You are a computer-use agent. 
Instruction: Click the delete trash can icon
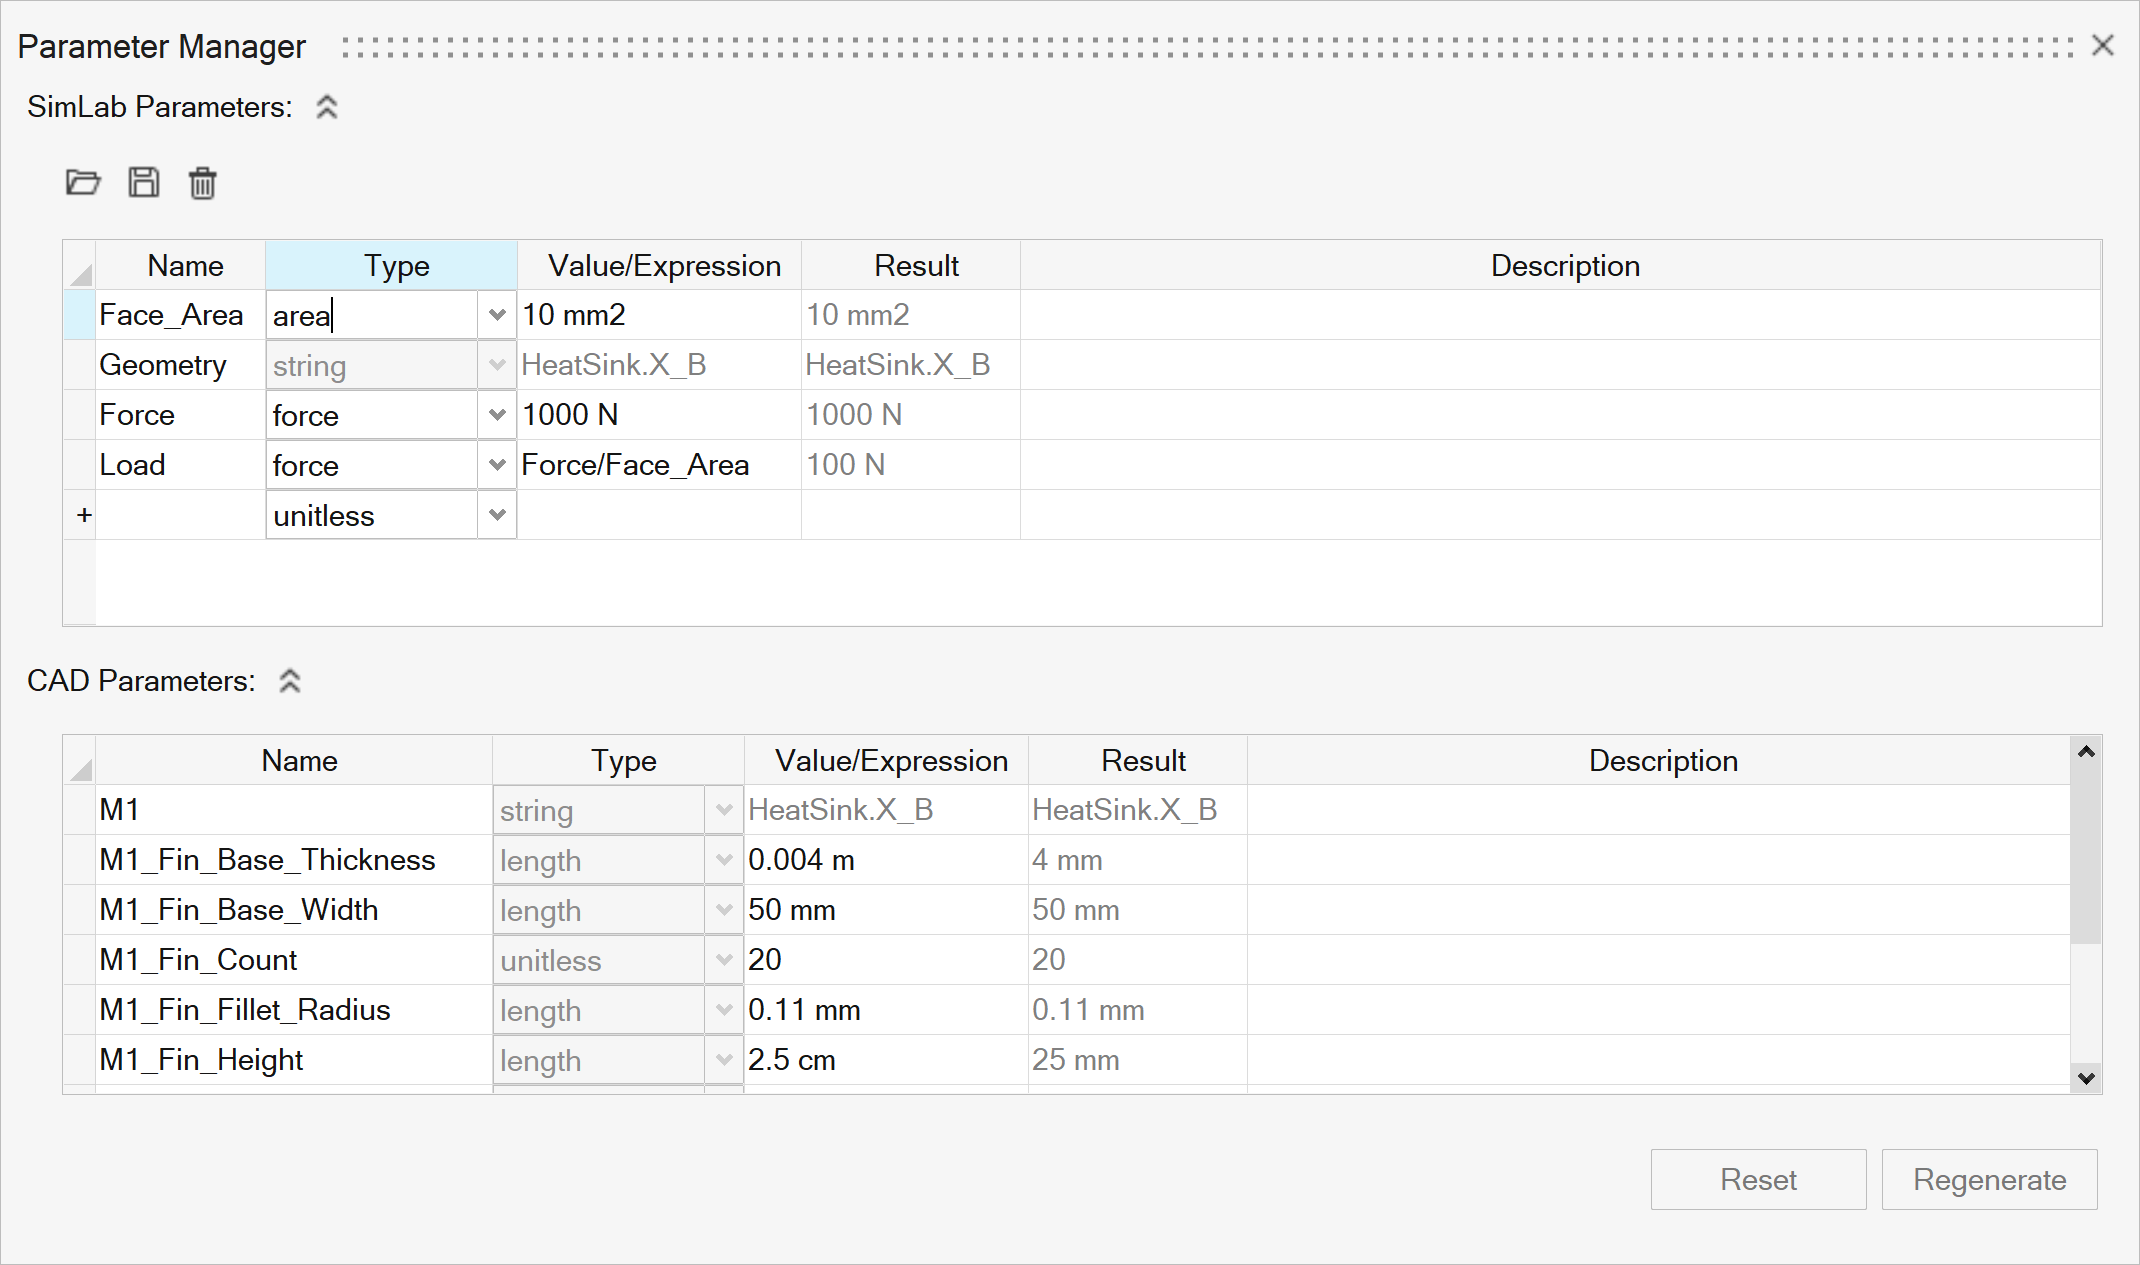(203, 183)
